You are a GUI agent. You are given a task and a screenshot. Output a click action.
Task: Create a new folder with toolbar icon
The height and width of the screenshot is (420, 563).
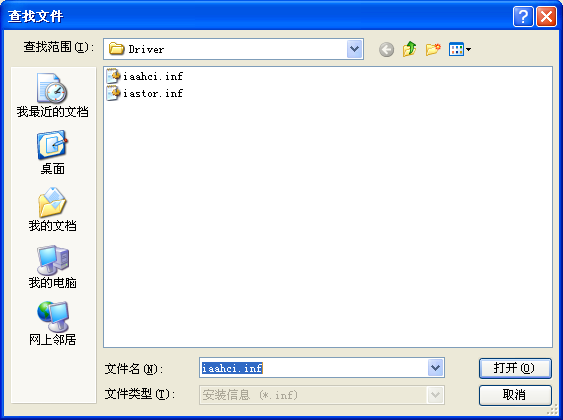[433, 49]
